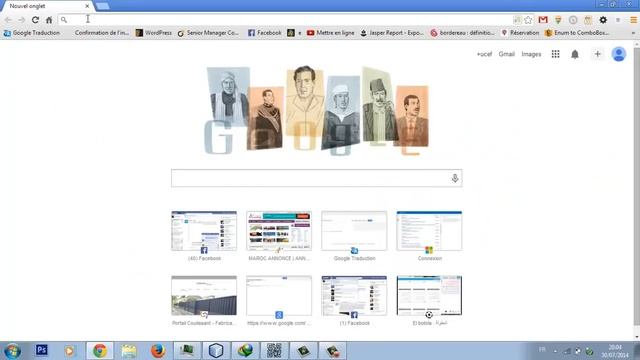Click the taskbar clock and date
This screenshot has width=640, height=360.
(615, 351)
